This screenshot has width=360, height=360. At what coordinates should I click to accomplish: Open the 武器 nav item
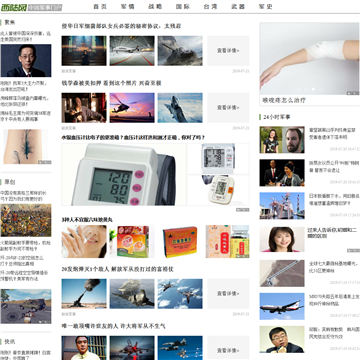coord(238,7)
